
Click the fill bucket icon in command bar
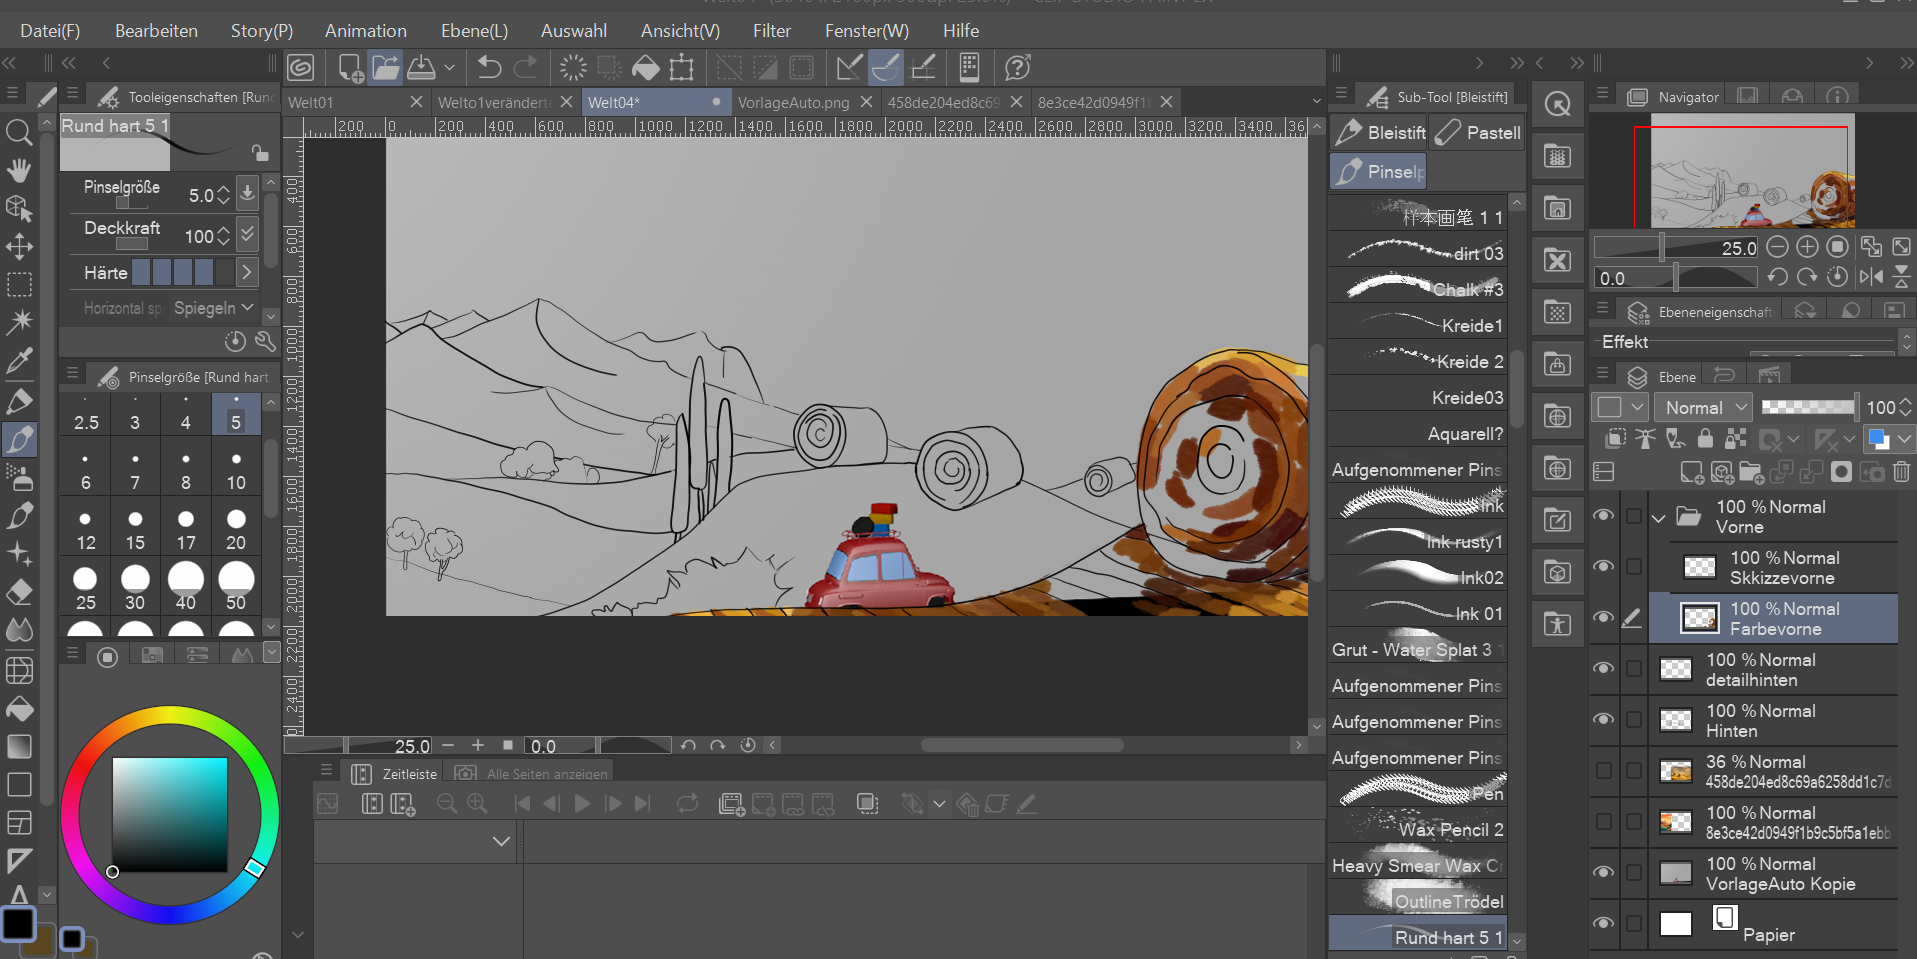(646, 68)
